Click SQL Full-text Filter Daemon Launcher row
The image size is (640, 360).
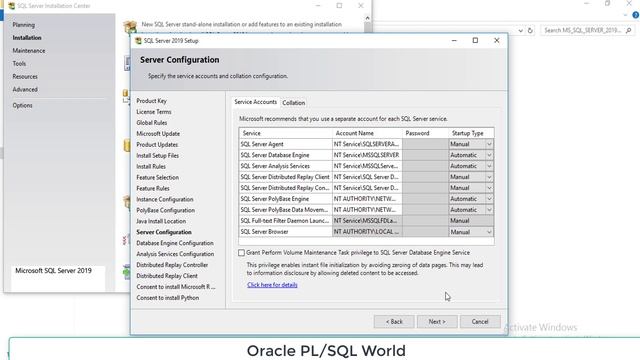point(366,221)
